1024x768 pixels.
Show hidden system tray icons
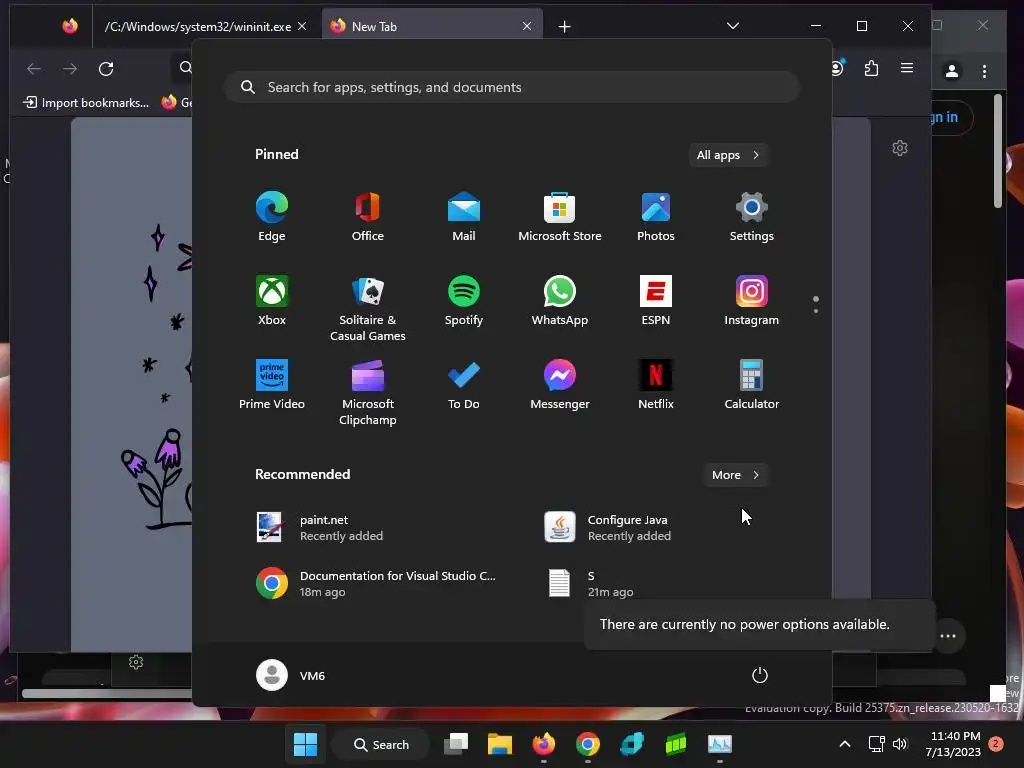[844, 744]
